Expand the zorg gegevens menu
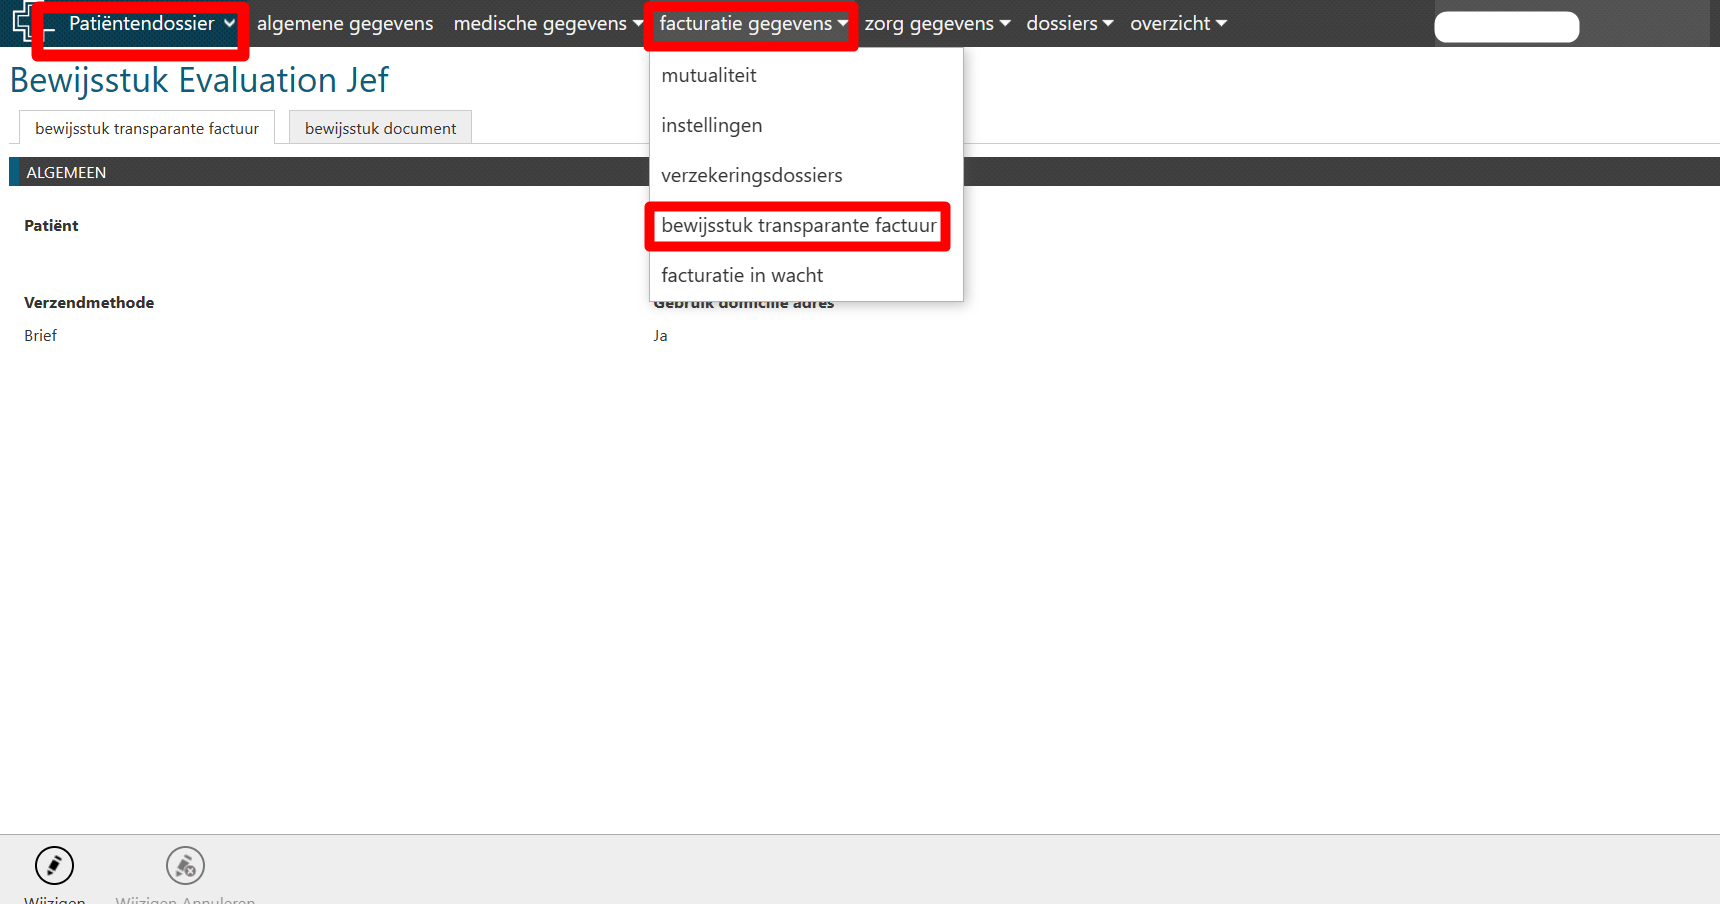The height and width of the screenshot is (904, 1720). click(938, 24)
